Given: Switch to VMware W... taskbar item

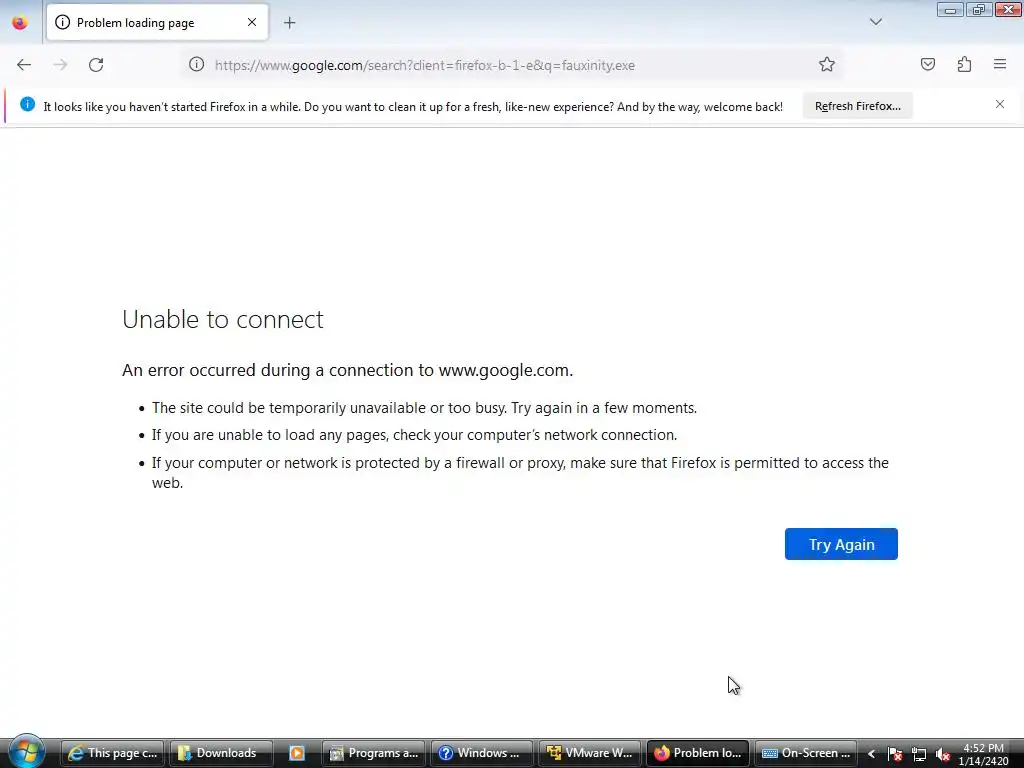Looking at the screenshot, I should coord(590,753).
